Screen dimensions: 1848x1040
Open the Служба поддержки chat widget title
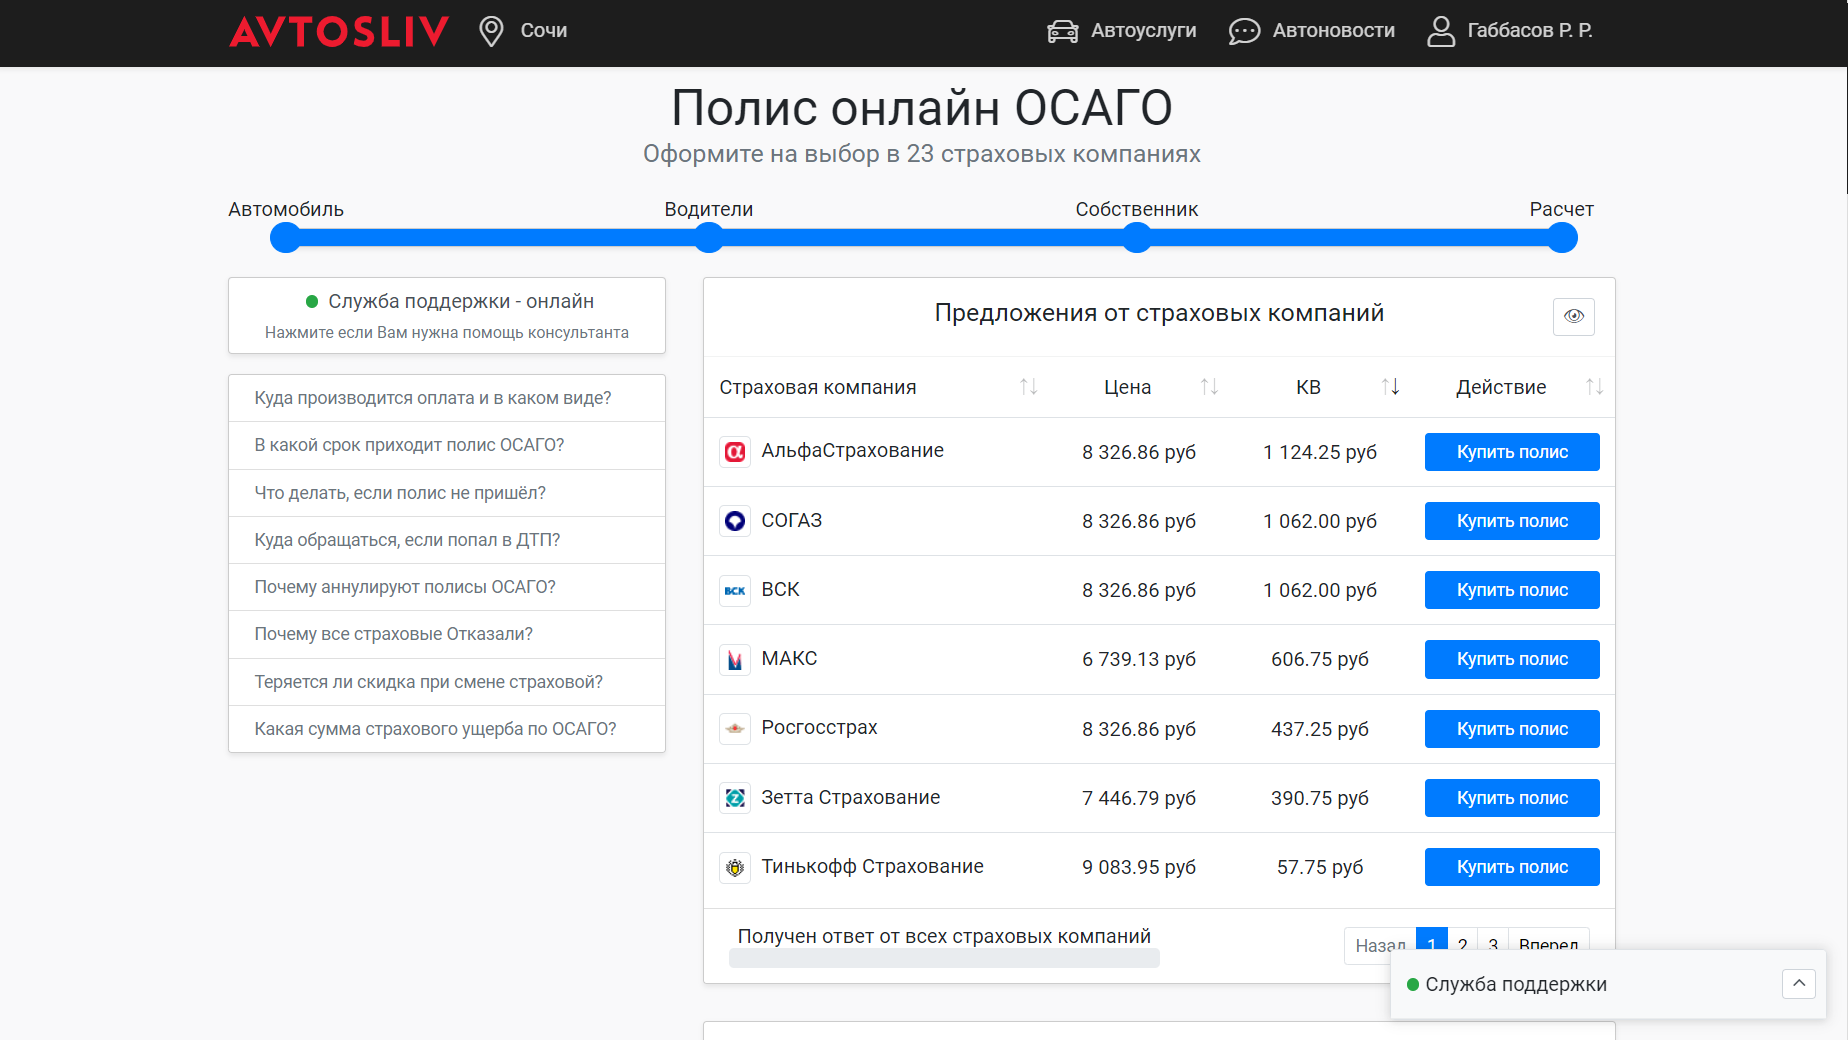point(1516,984)
